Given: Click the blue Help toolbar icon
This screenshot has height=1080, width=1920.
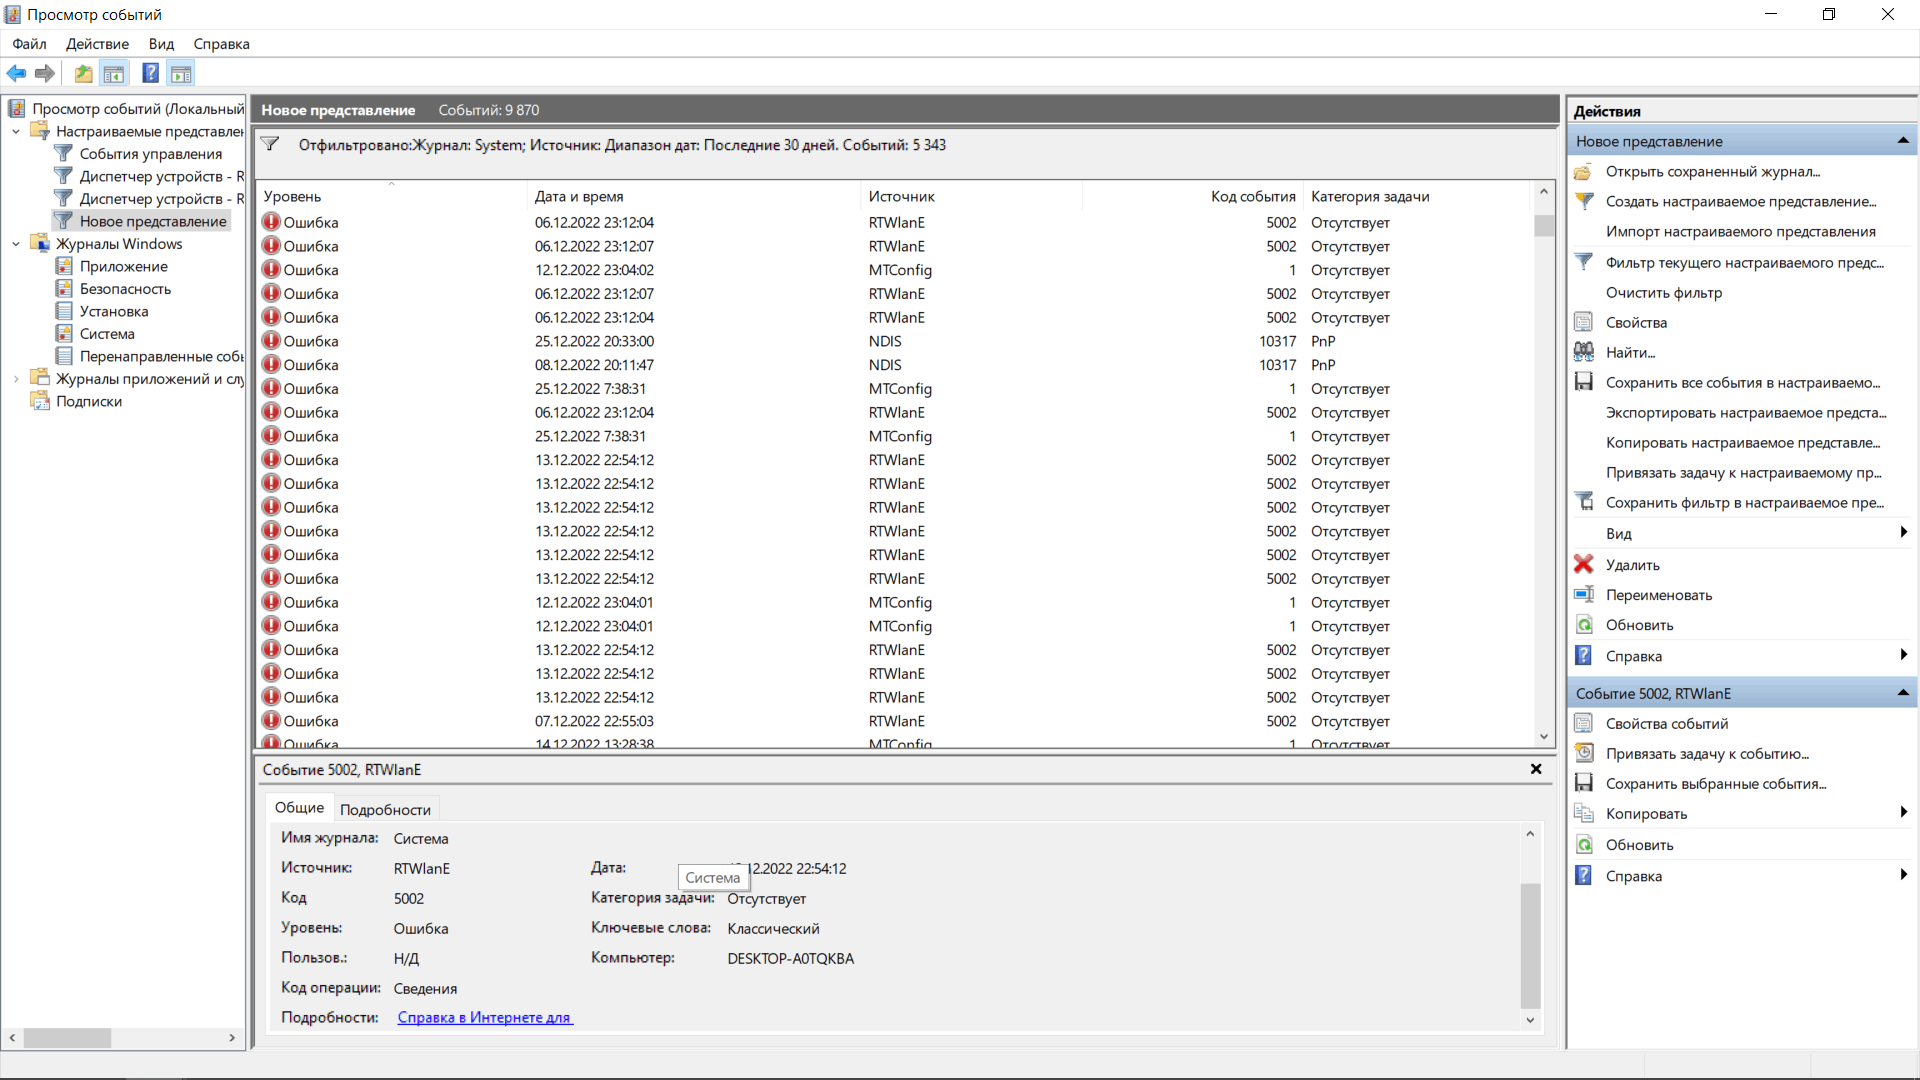Looking at the screenshot, I should click(150, 73).
